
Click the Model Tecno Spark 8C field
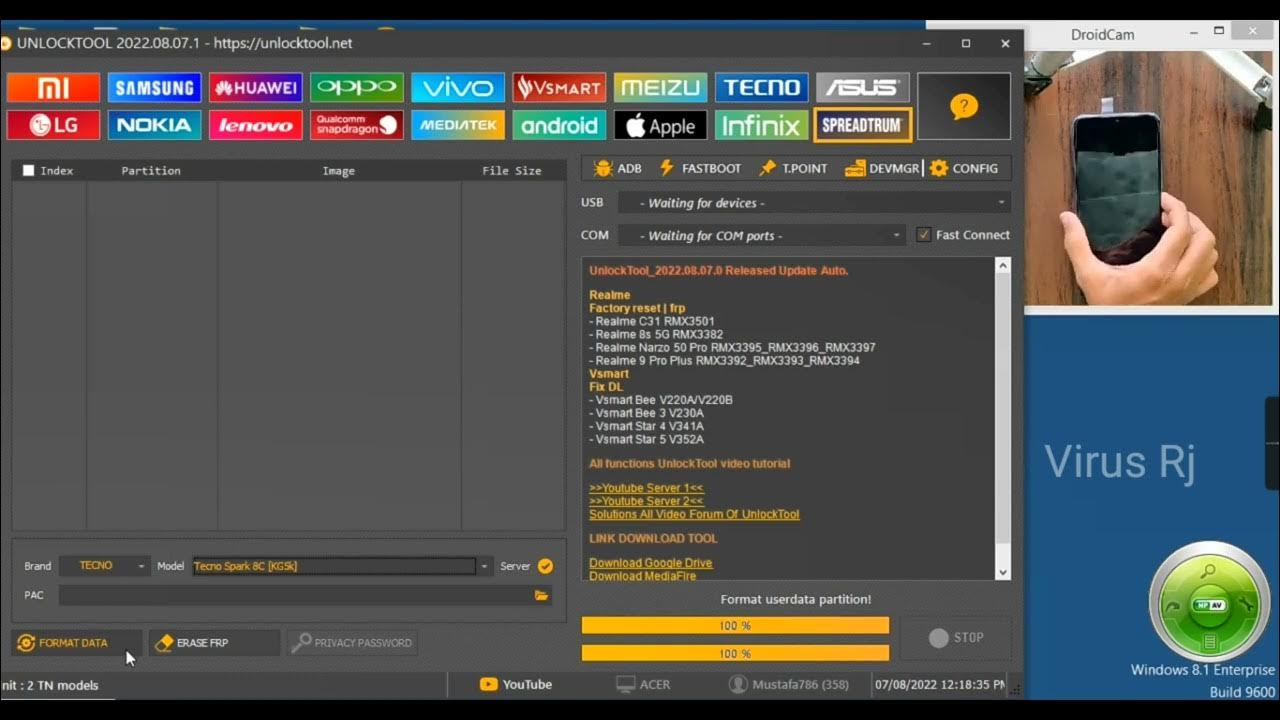tap(334, 566)
